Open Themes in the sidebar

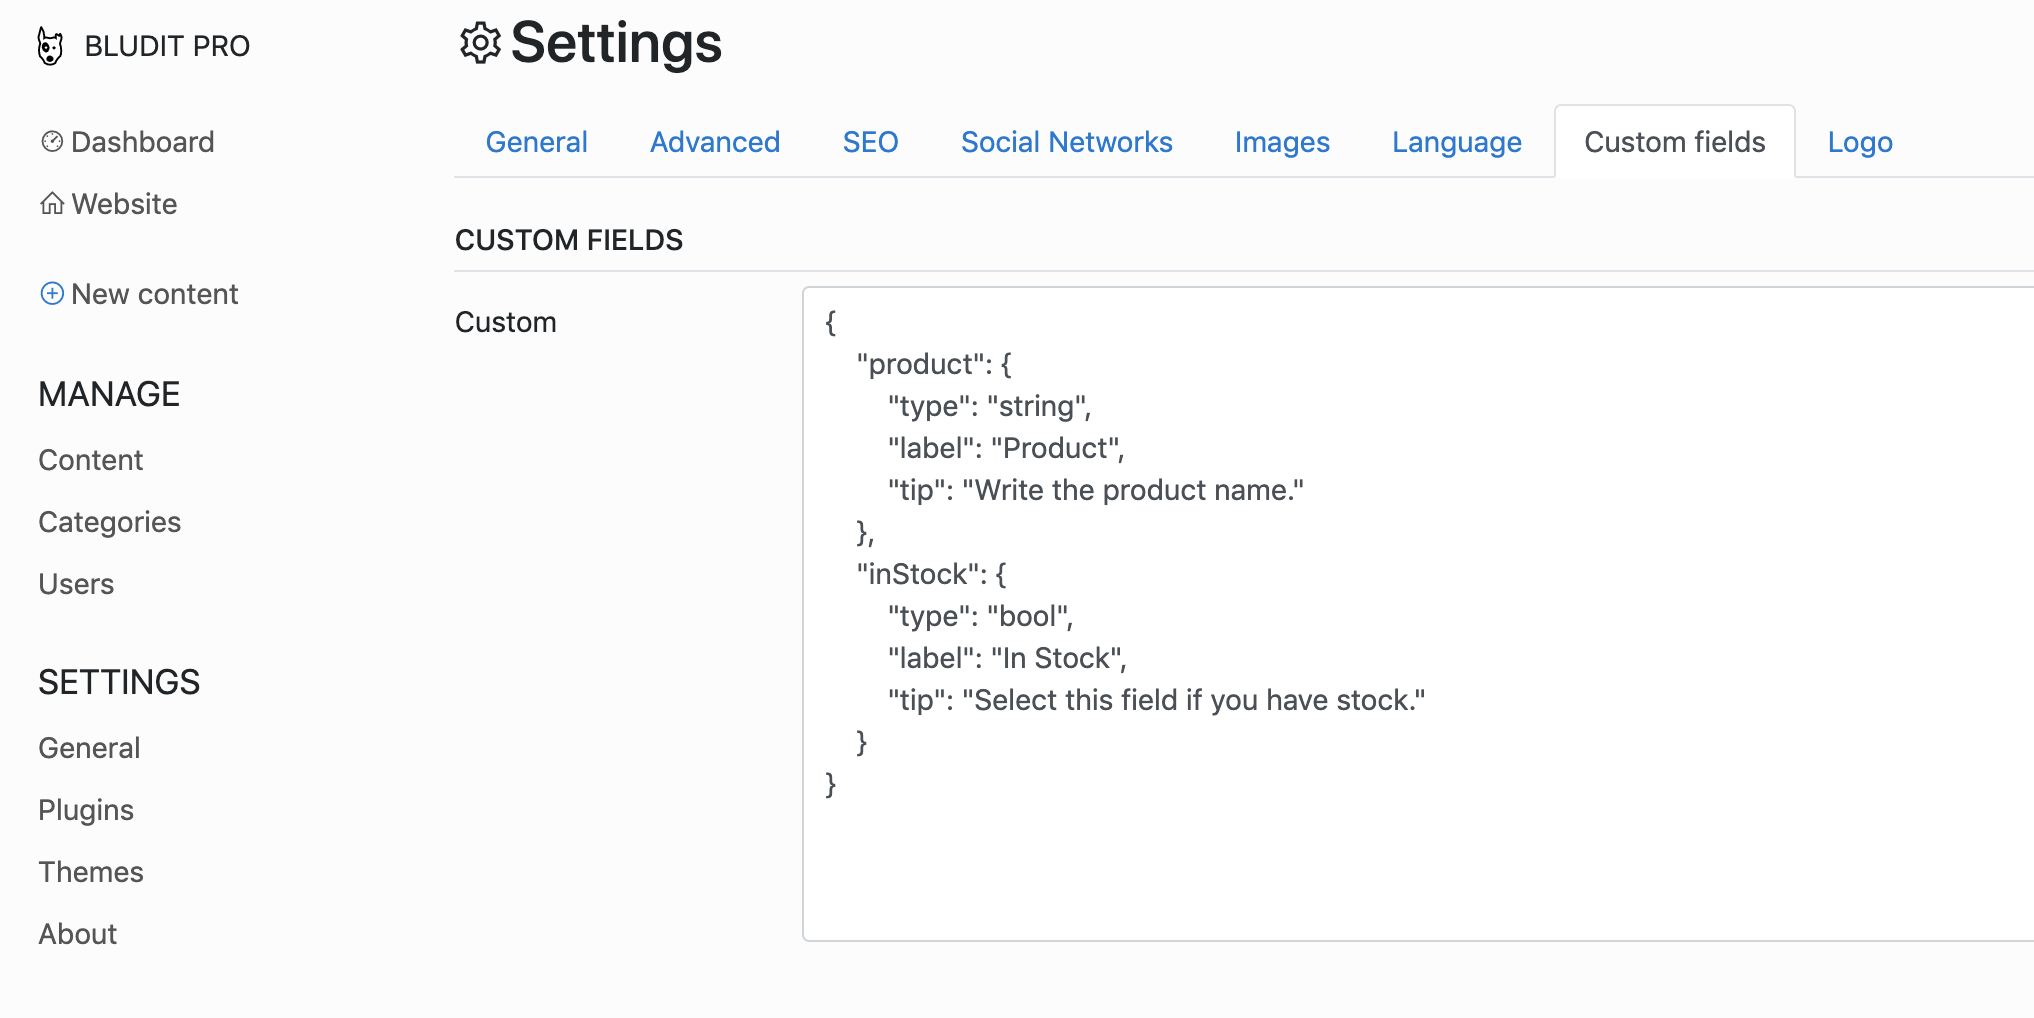(91, 872)
